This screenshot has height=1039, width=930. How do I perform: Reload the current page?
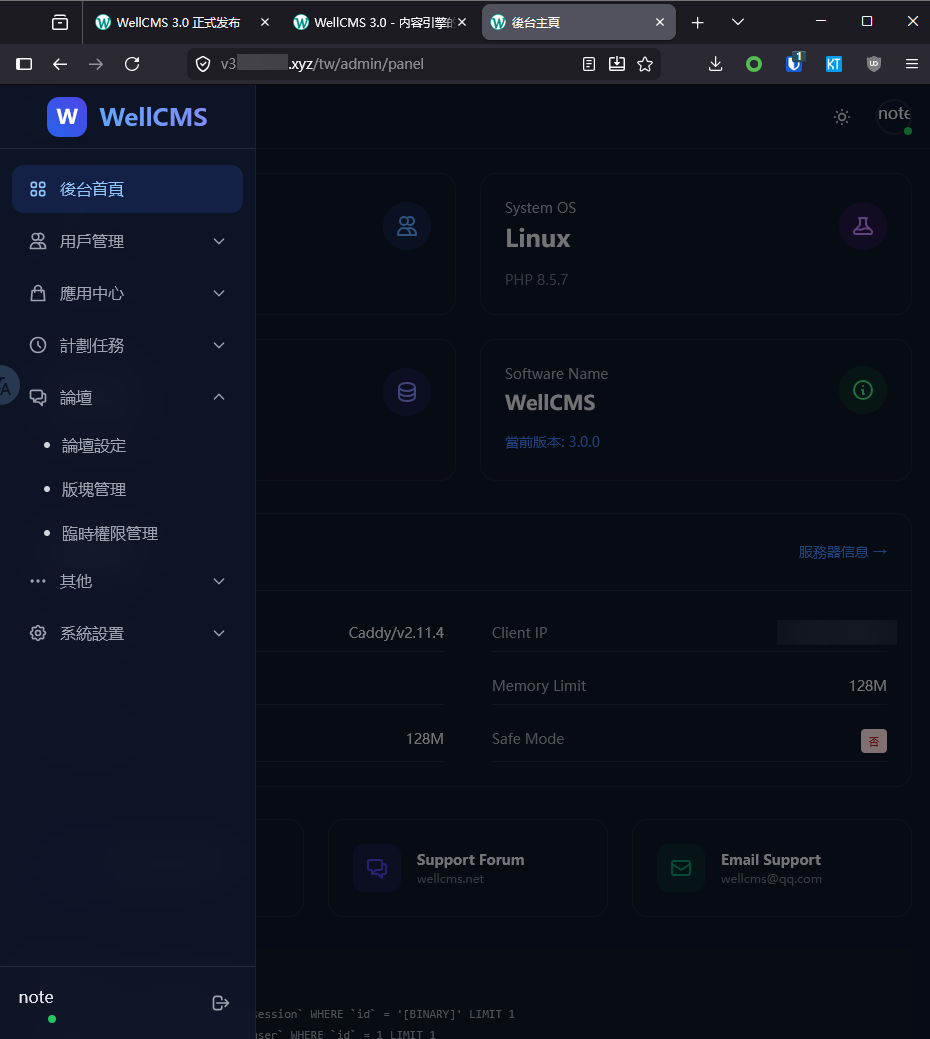pos(132,64)
